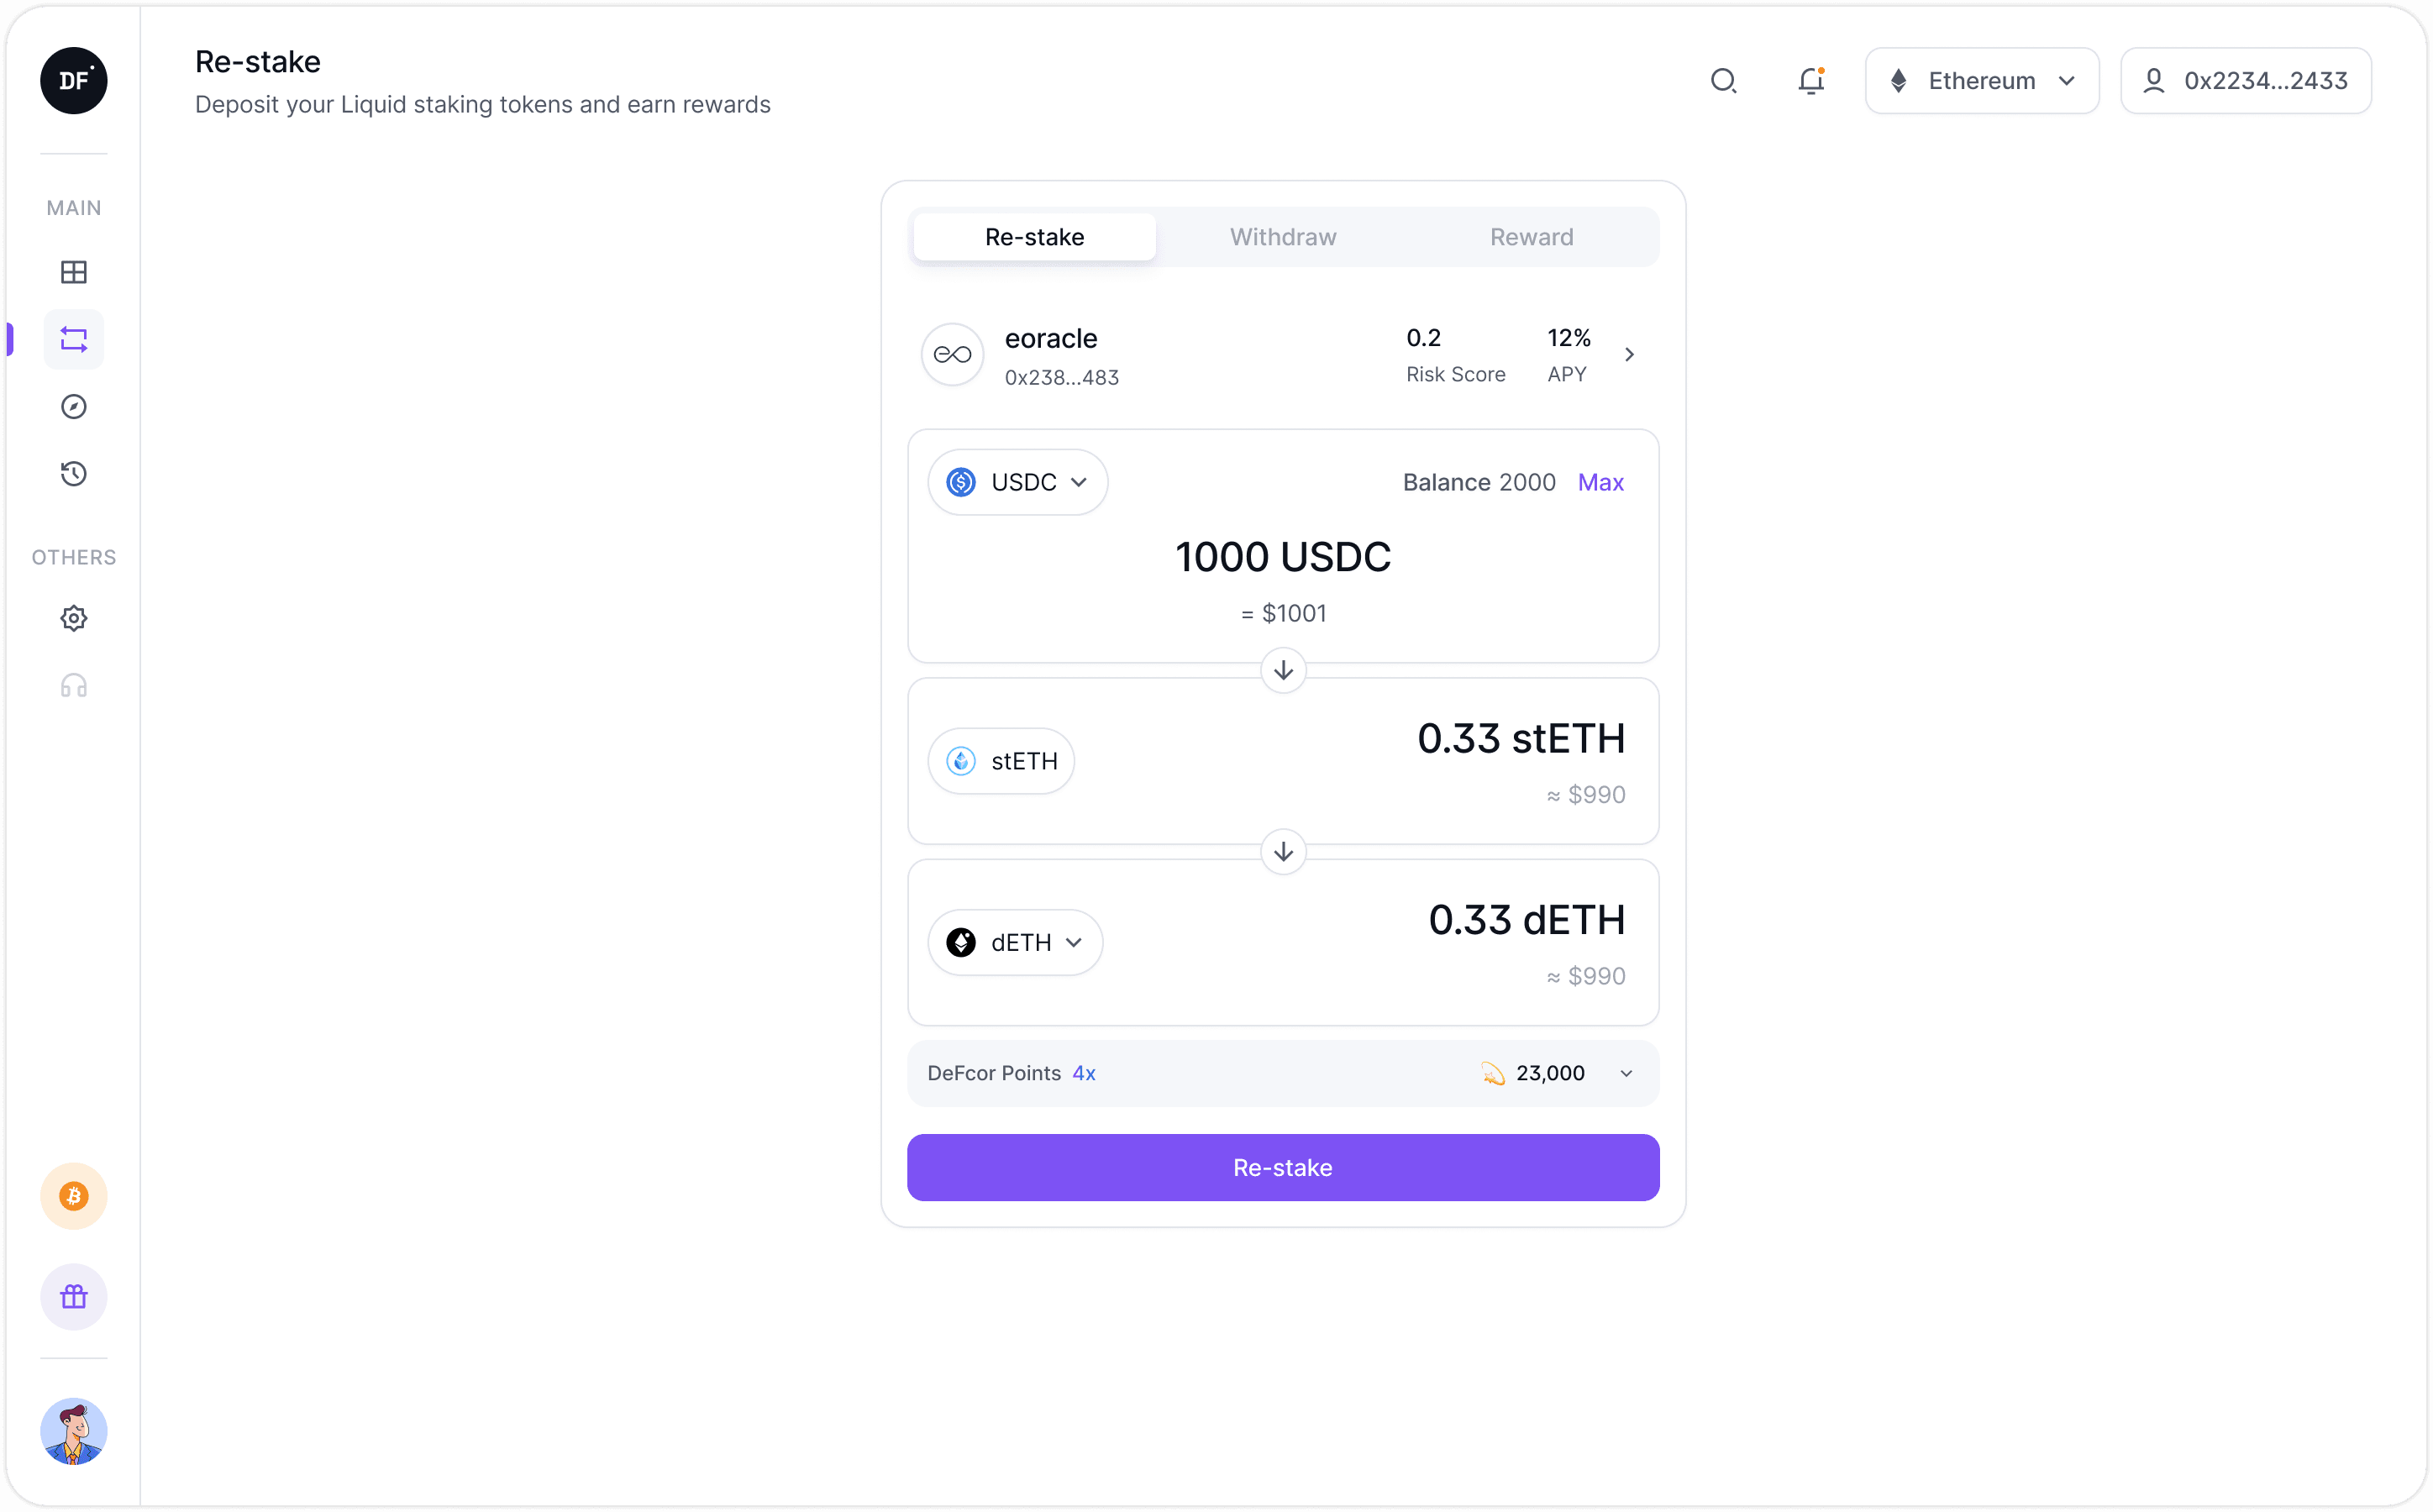This screenshot has width=2433, height=1512.
Task: Open the purple gift rewards icon
Action: pyautogui.click(x=73, y=1297)
